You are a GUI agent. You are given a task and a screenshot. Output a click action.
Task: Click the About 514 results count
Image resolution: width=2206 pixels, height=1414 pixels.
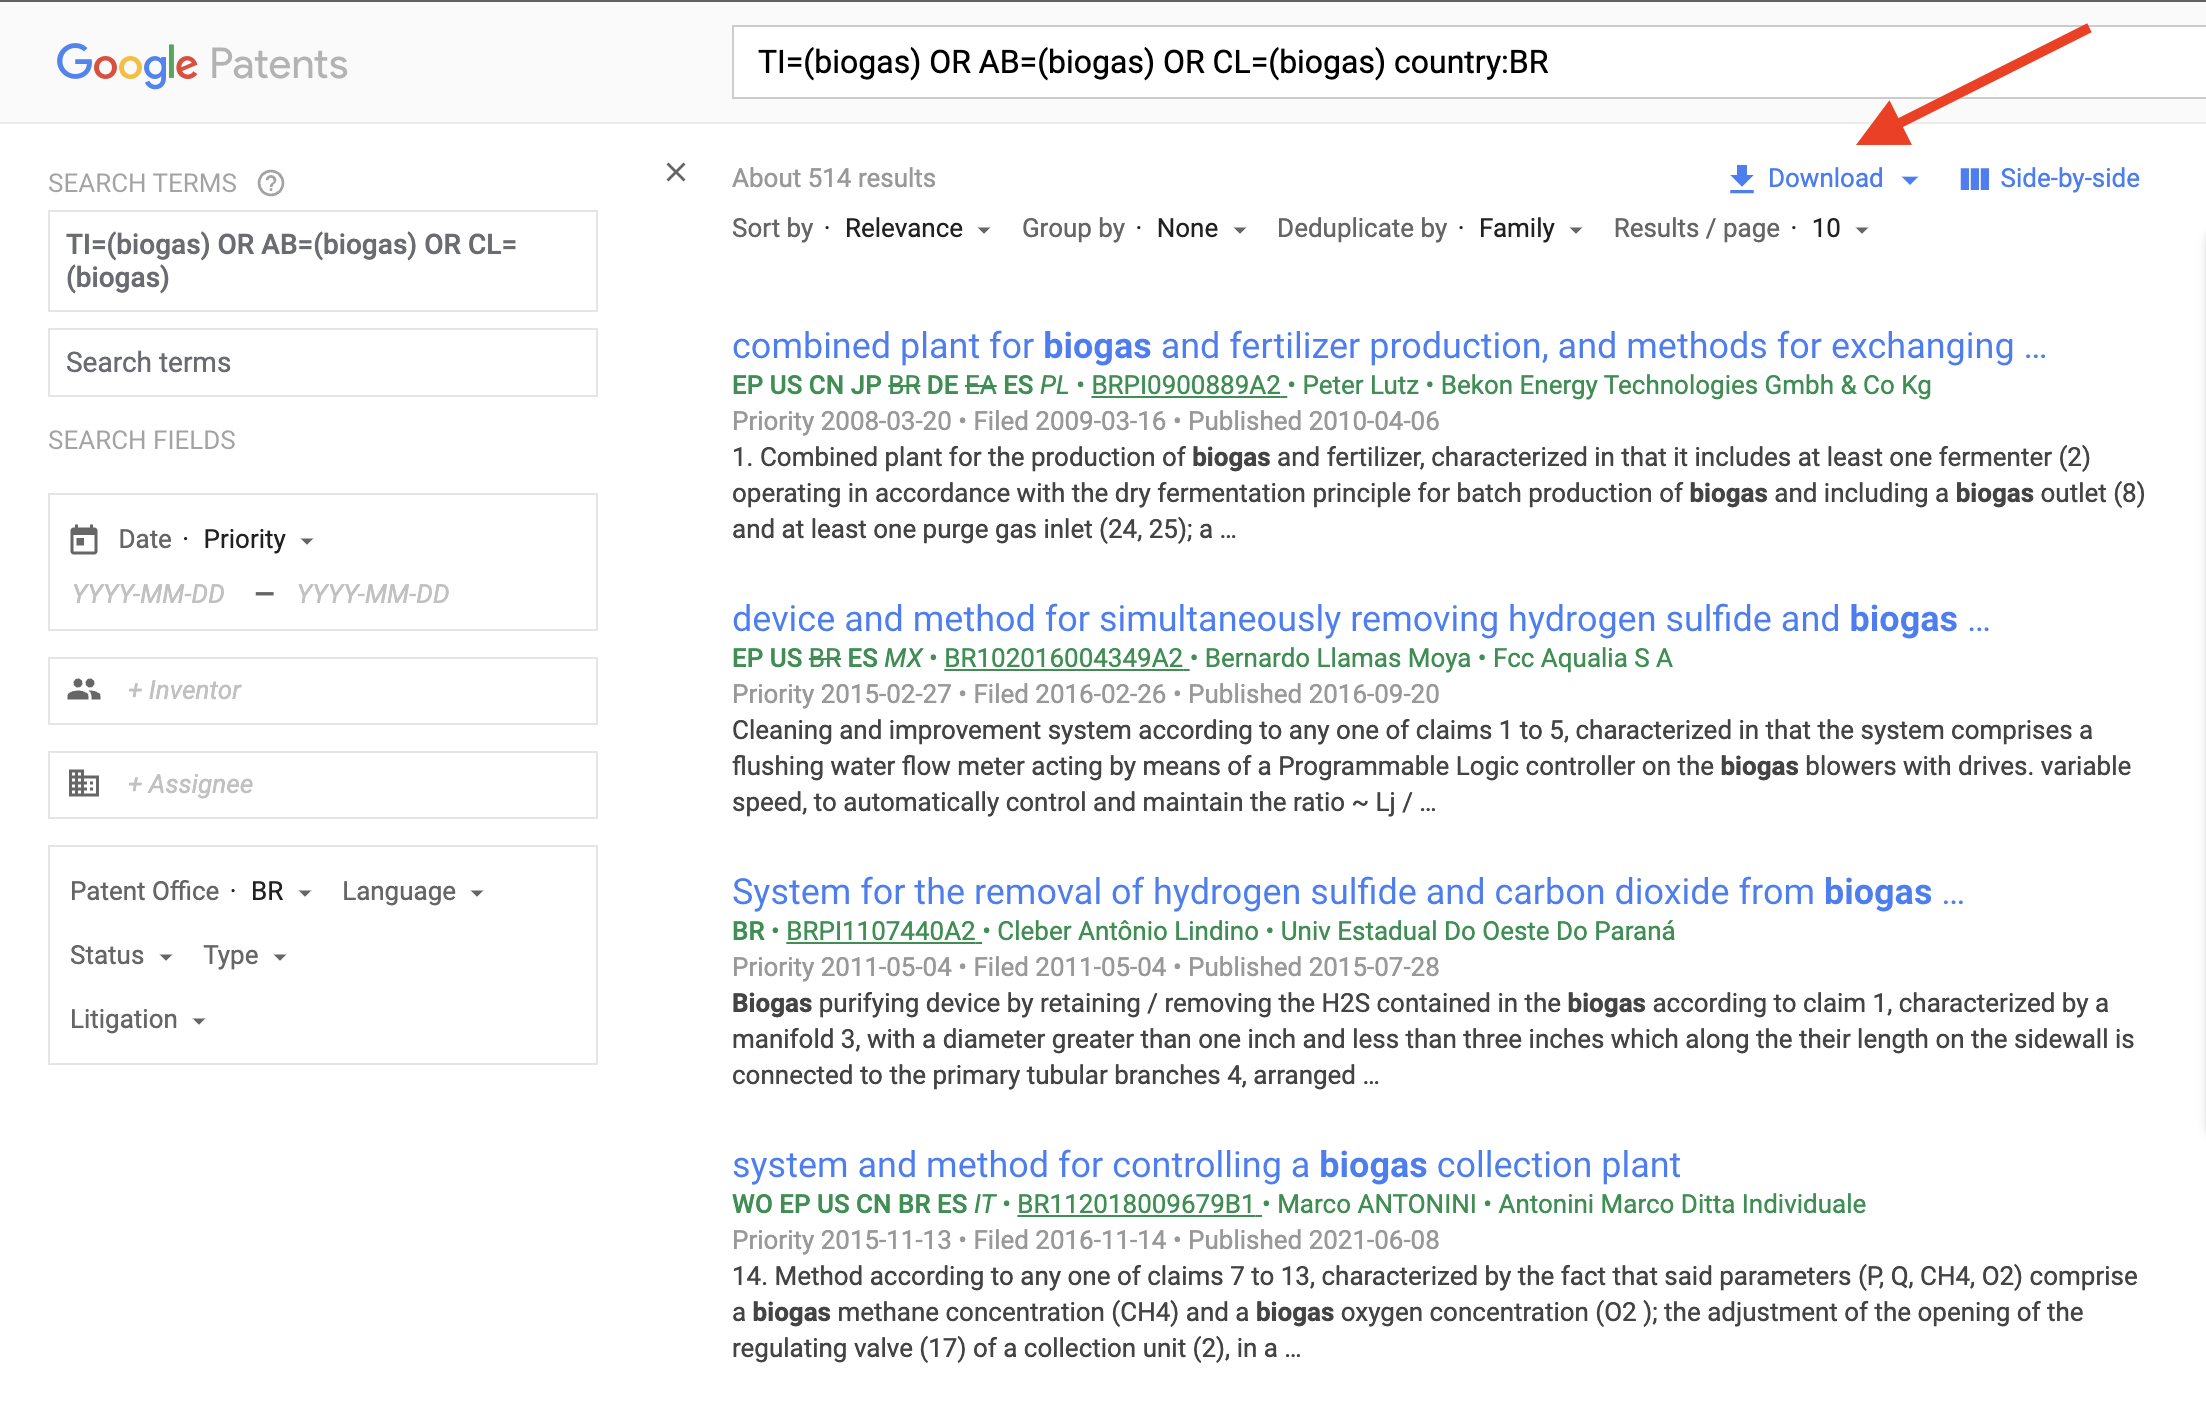click(x=833, y=179)
